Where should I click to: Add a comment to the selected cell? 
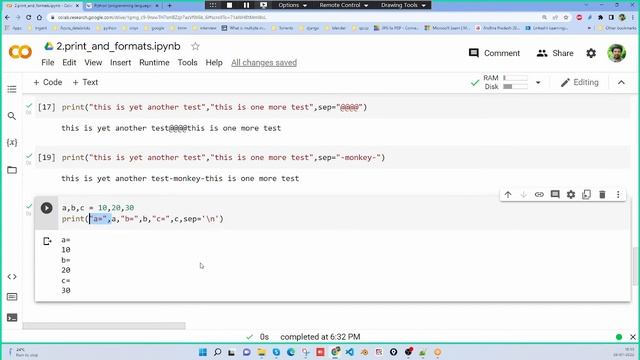click(555, 195)
